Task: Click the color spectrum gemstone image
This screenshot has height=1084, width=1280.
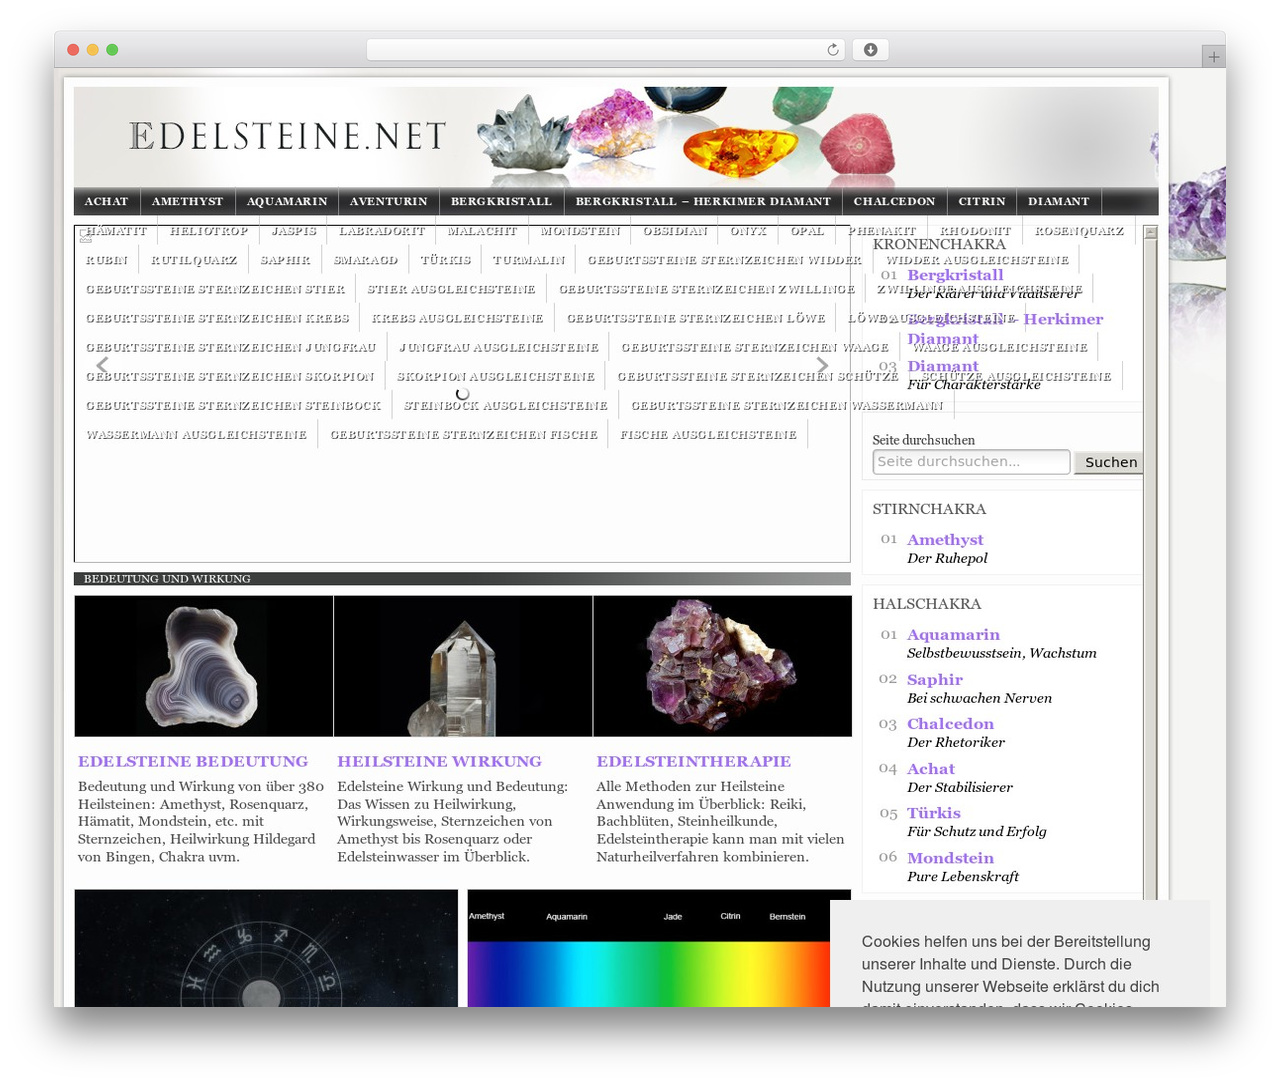Action: (649, 948)
